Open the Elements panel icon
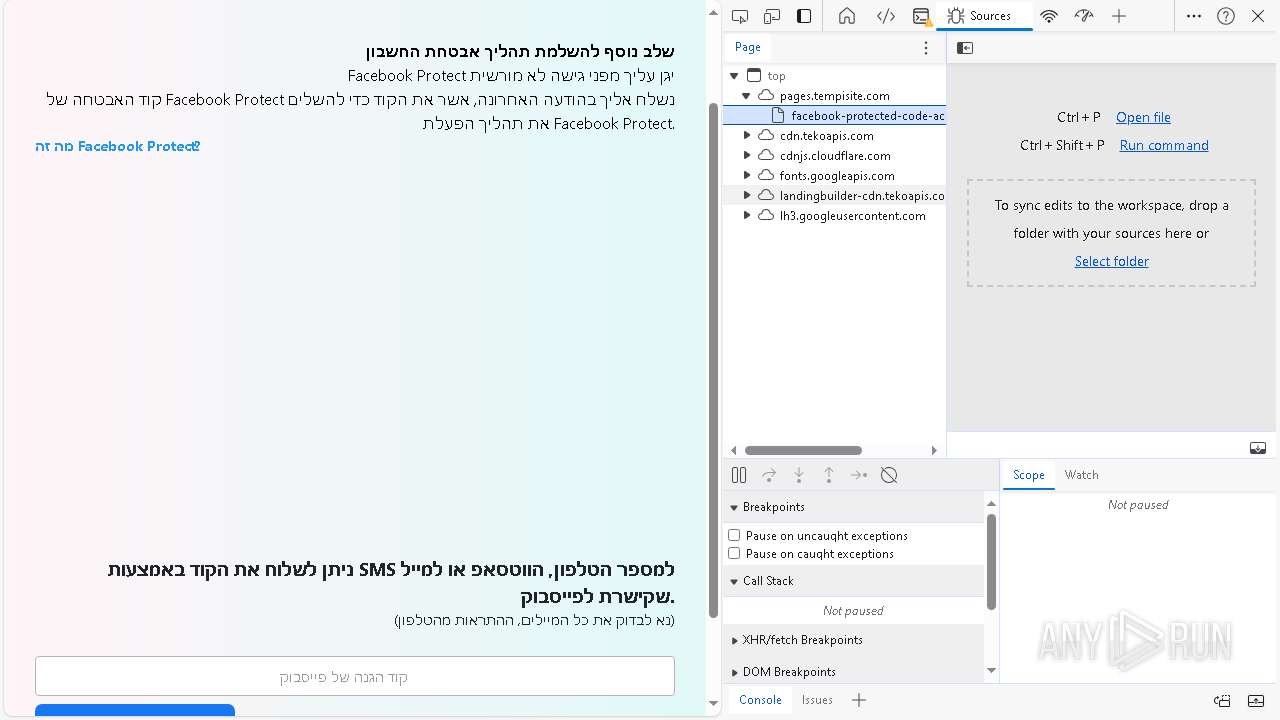Screen dimensions: 1280x720 coord(885,16)
